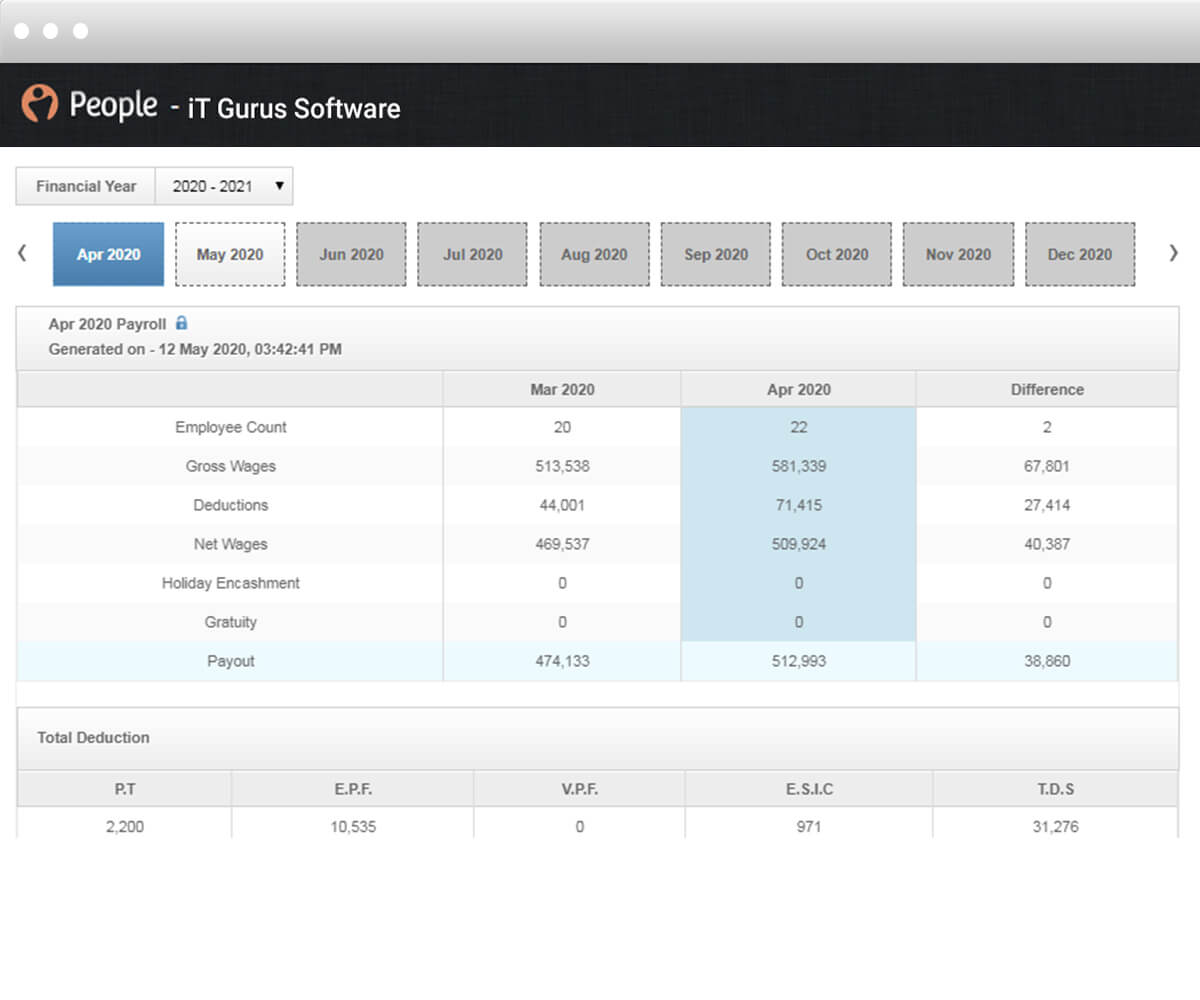The width and height of the screenshot is (1200, 1000).
Task: Choose the Jul 2020 month tab
Action: coord(472,254)
